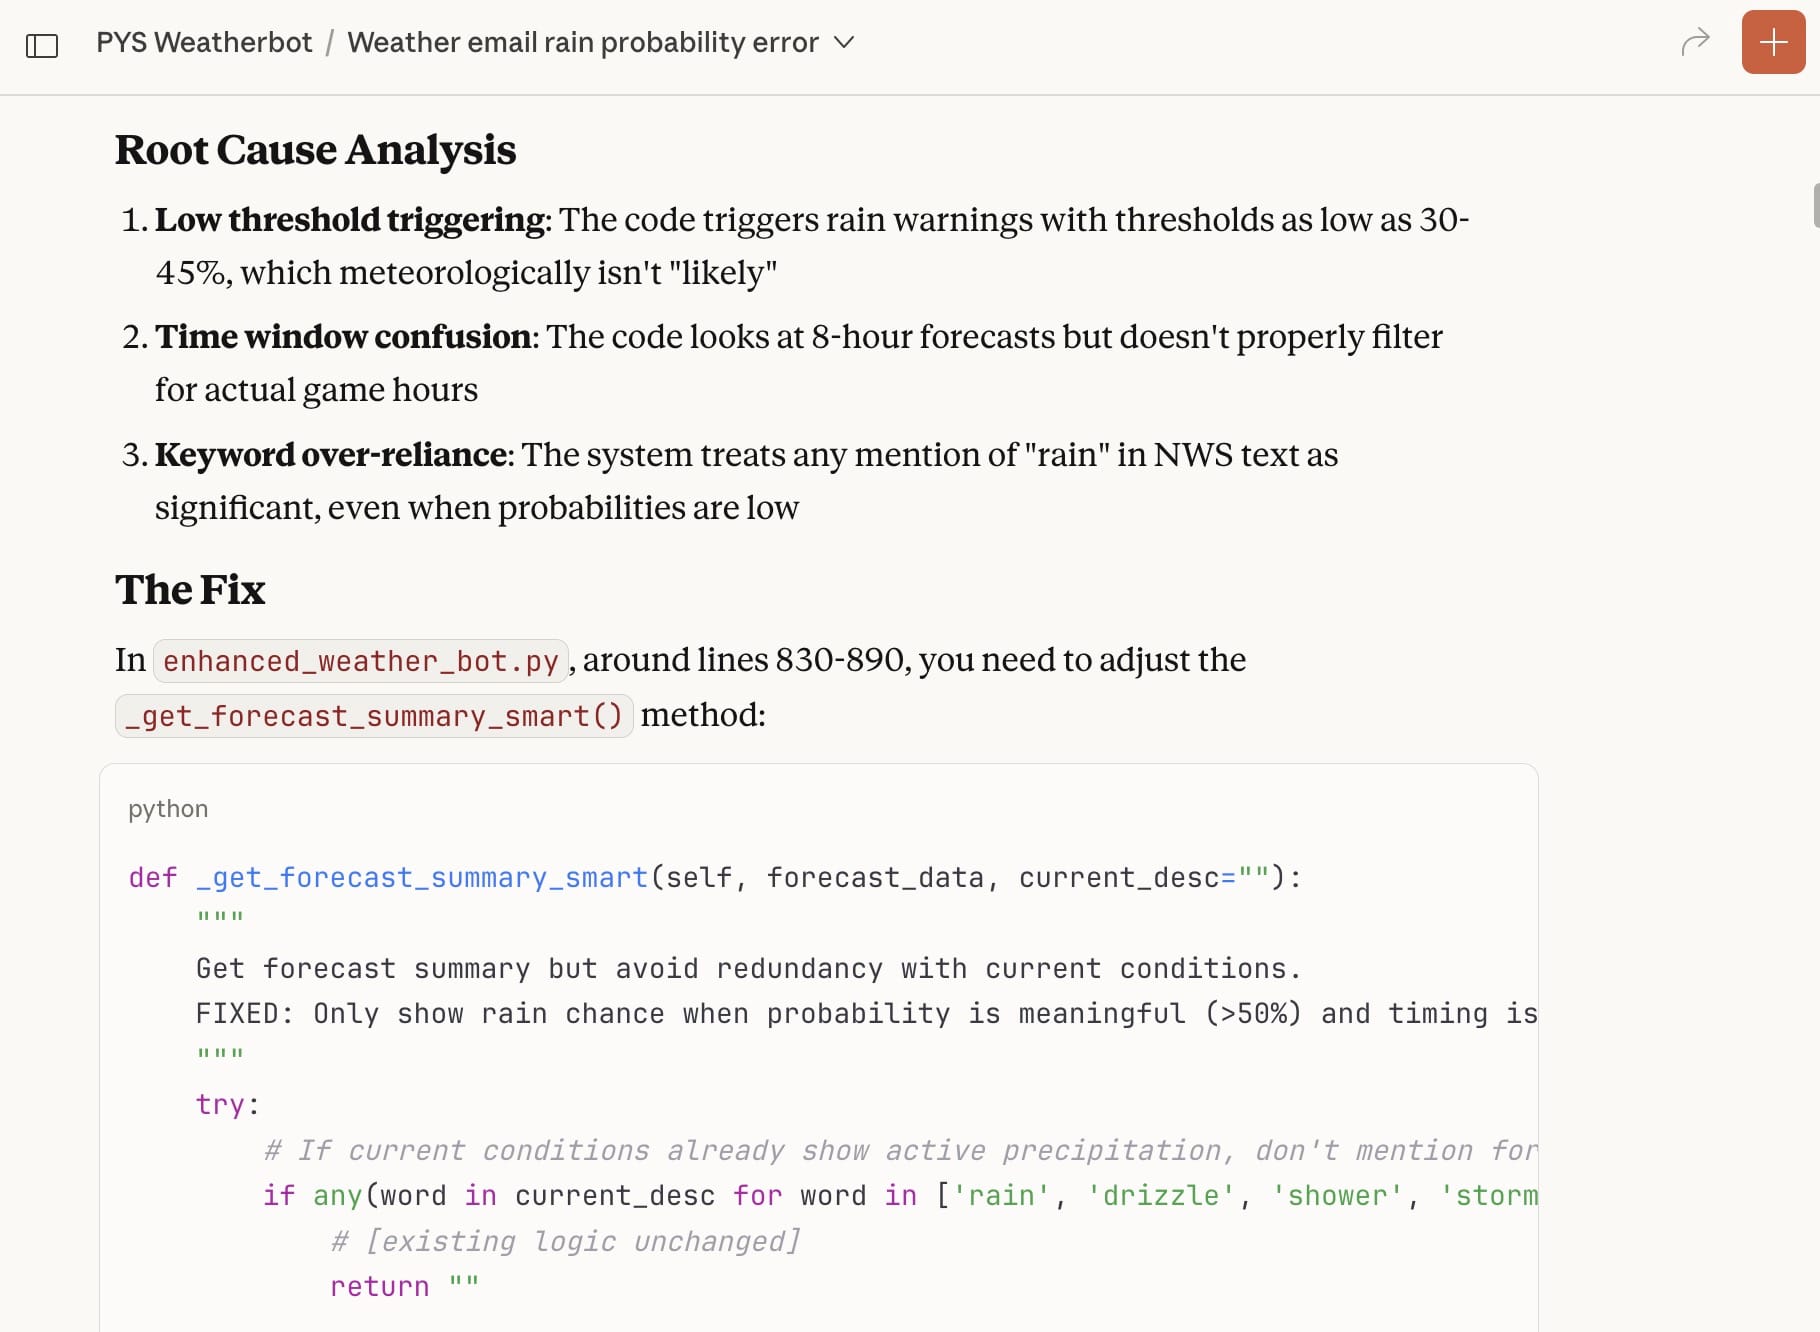Open the PYS Weatherbot project link
This screenshot has height=1332, width=1820.
click(x=204, y=42)
